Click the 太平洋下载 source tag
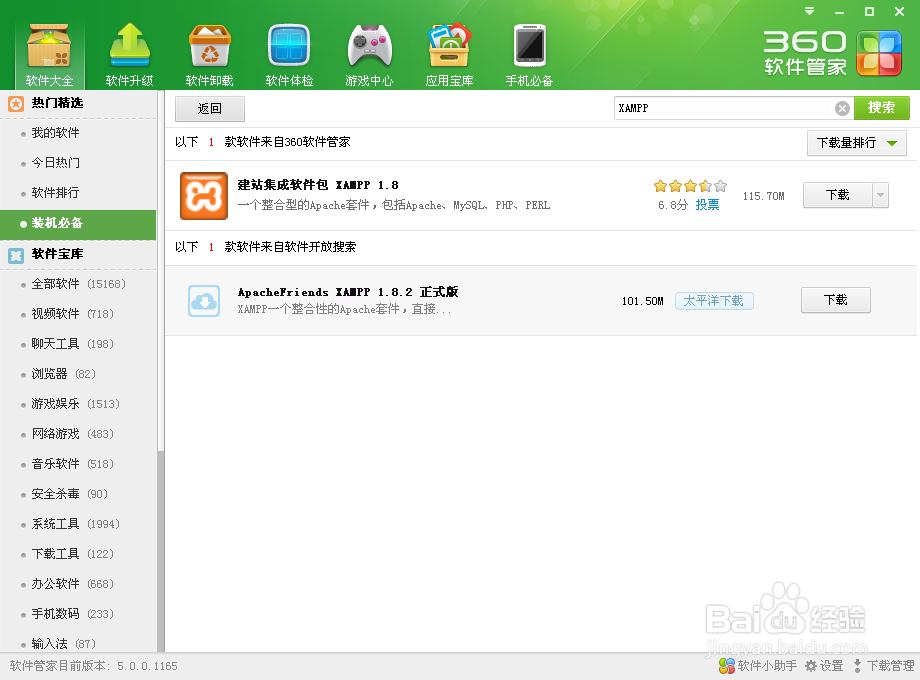This screenshot has height=680, width=920. pos(714,301)
